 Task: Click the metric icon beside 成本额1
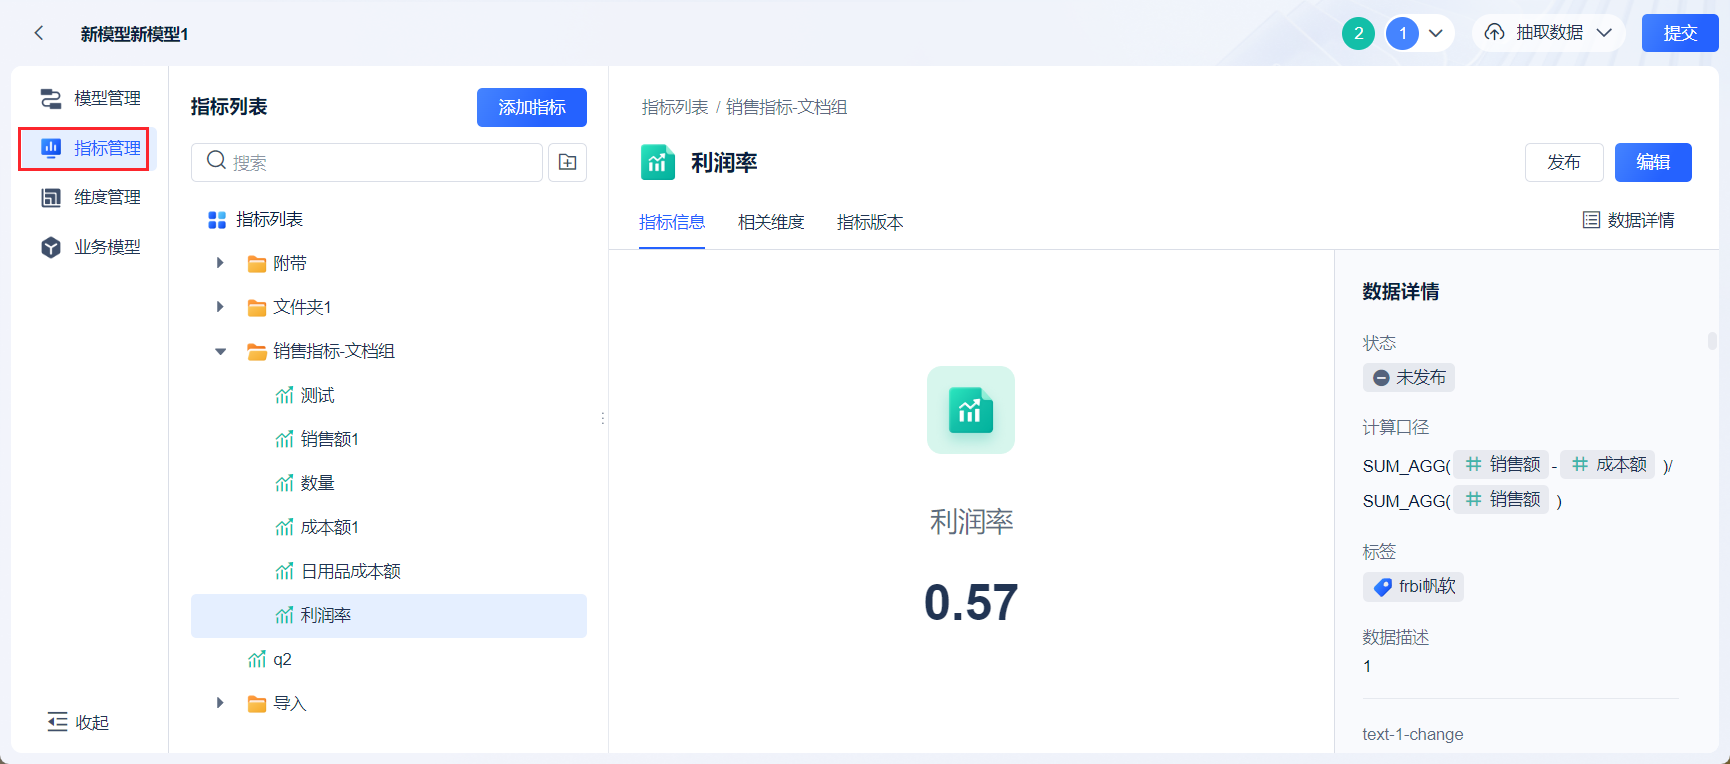285,527
